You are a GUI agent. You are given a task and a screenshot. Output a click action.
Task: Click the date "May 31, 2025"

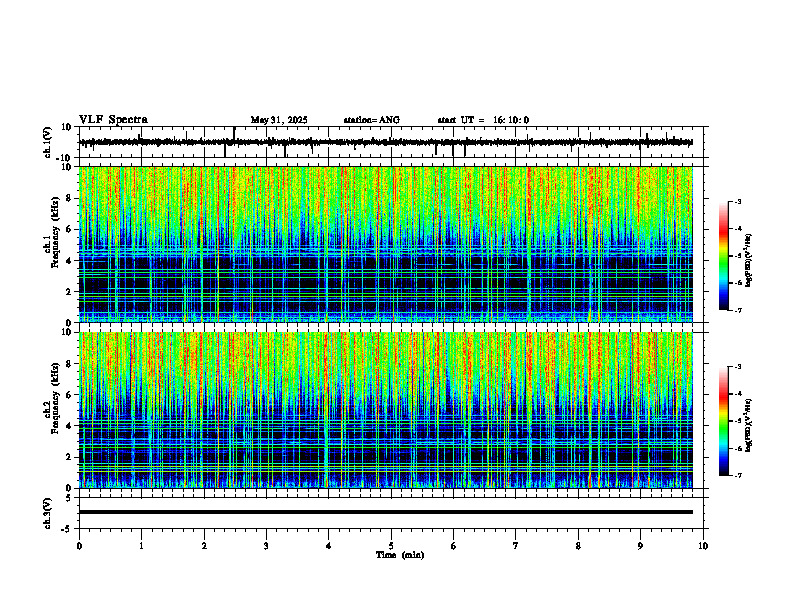click(x=279, y=120)
